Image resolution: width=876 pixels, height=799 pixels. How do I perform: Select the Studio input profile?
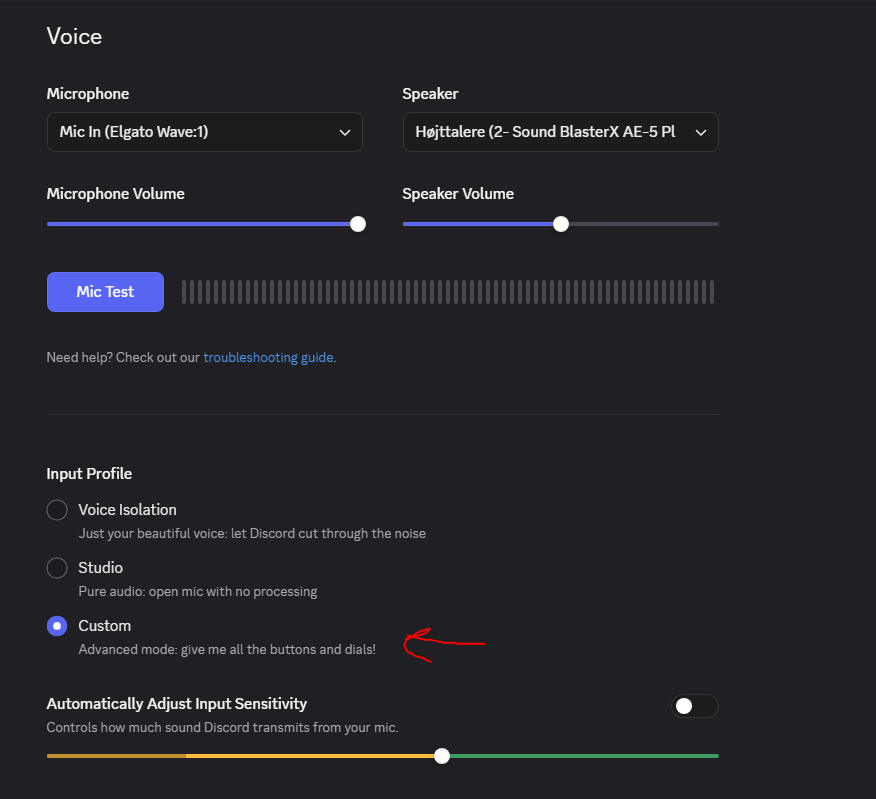coord(57,568)
